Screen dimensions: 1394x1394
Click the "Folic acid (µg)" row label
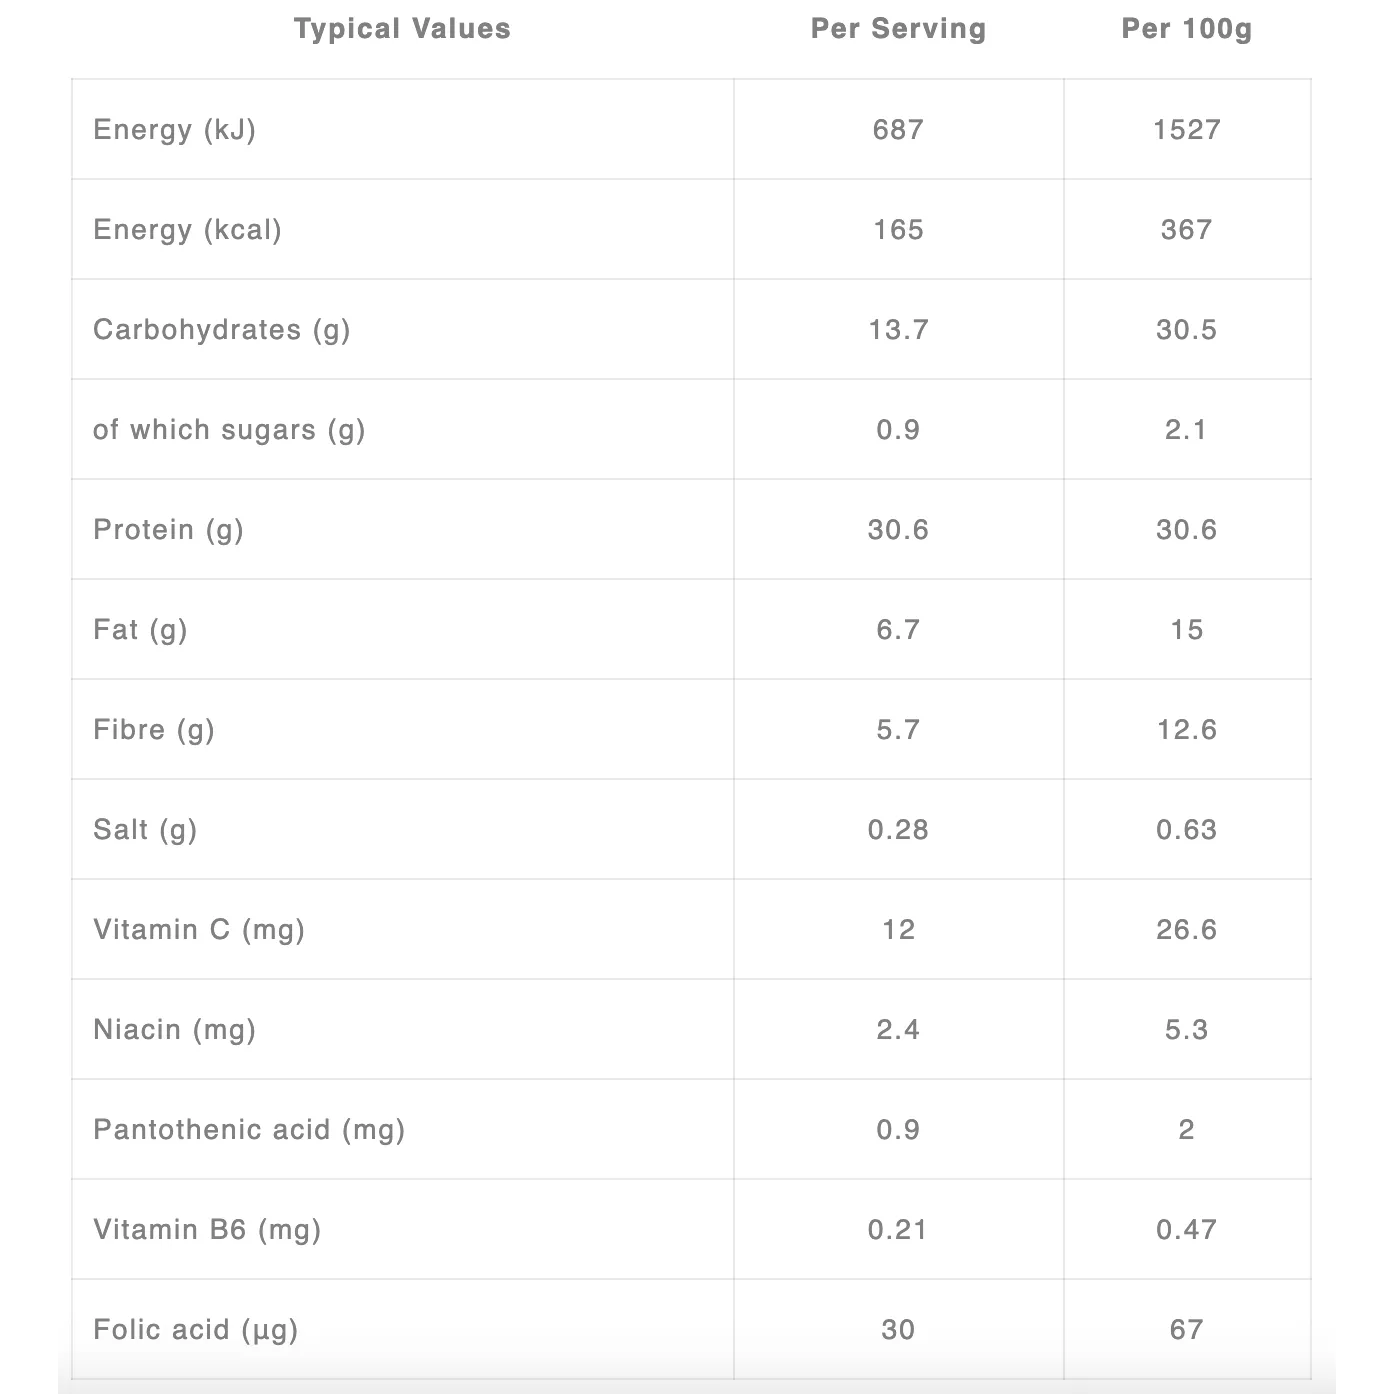(196, 1330)
